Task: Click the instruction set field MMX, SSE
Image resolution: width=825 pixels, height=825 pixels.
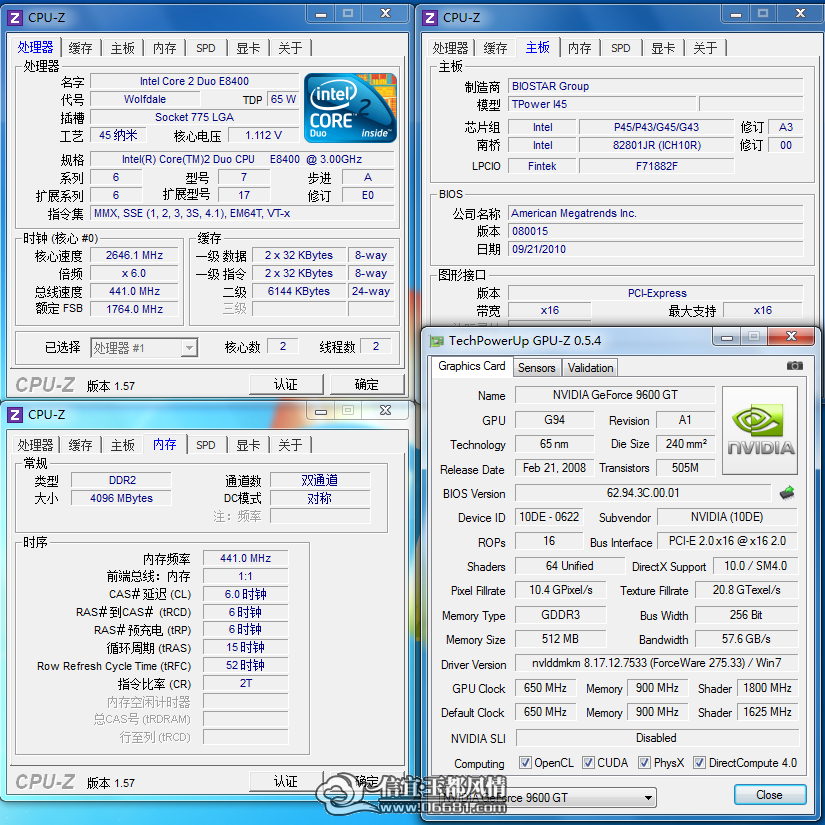Action: click(242, 213)
